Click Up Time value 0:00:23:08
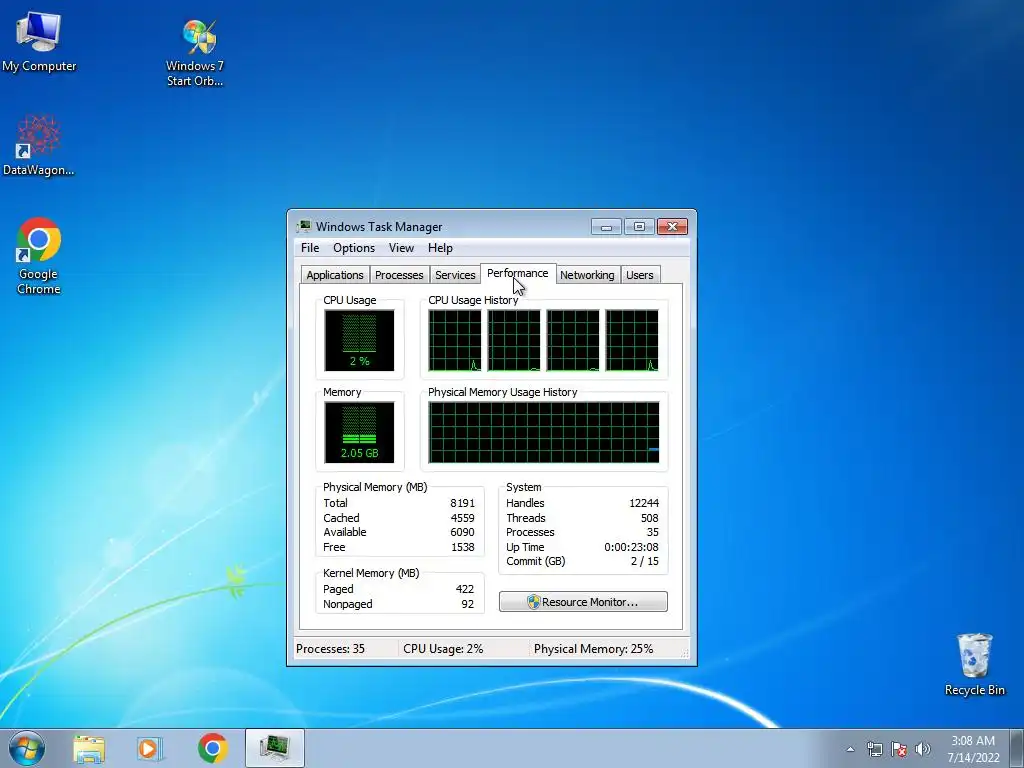The height and width of the screenshot is (768, 1024). (632, 547)
